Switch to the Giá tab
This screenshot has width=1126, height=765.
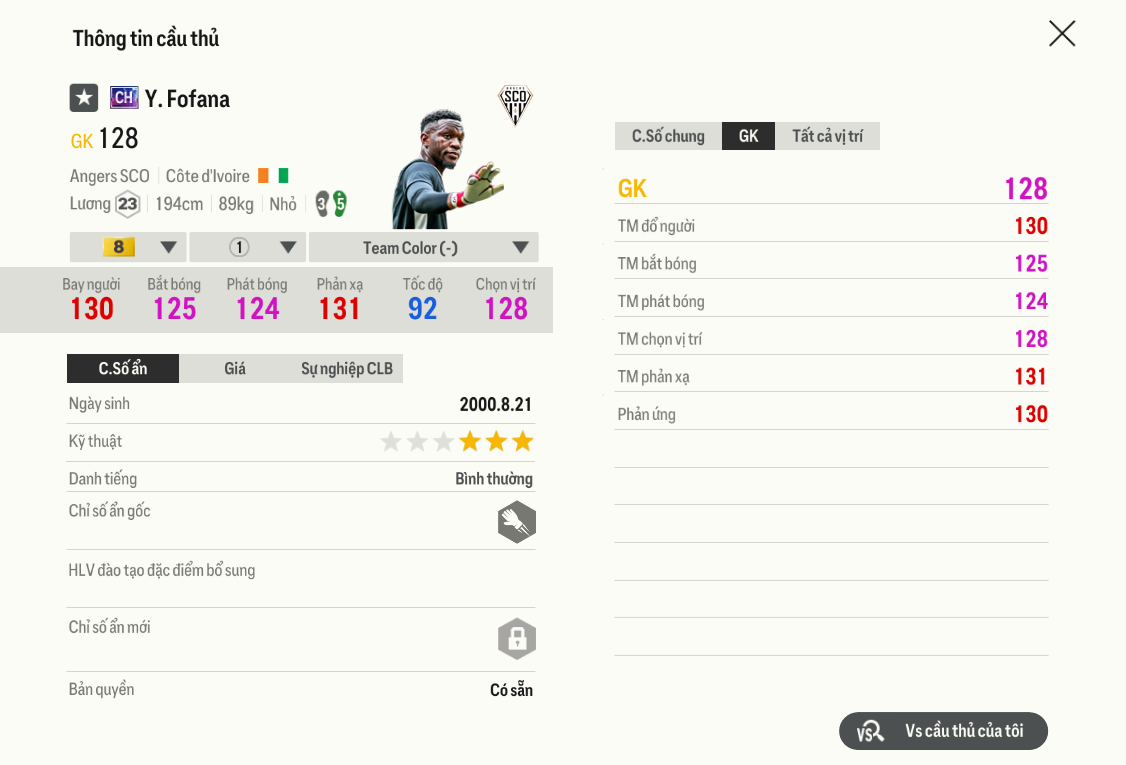[235, 369]
